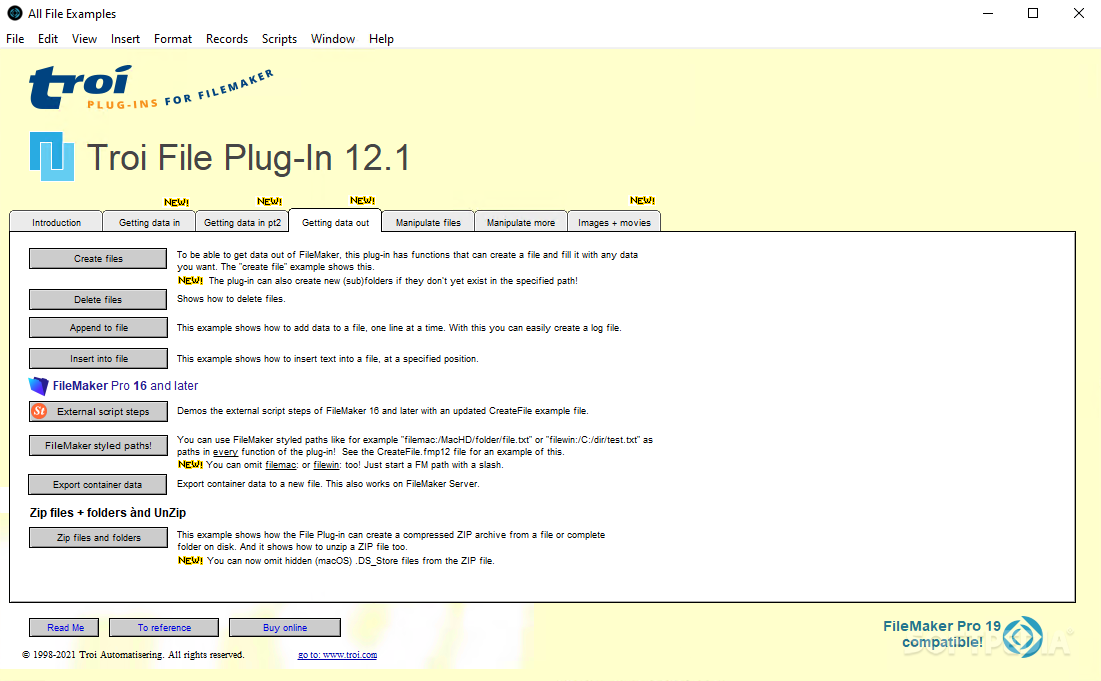The image size is (1101, 681).
Task: Click the Delete files button
Action: [98, 299]
